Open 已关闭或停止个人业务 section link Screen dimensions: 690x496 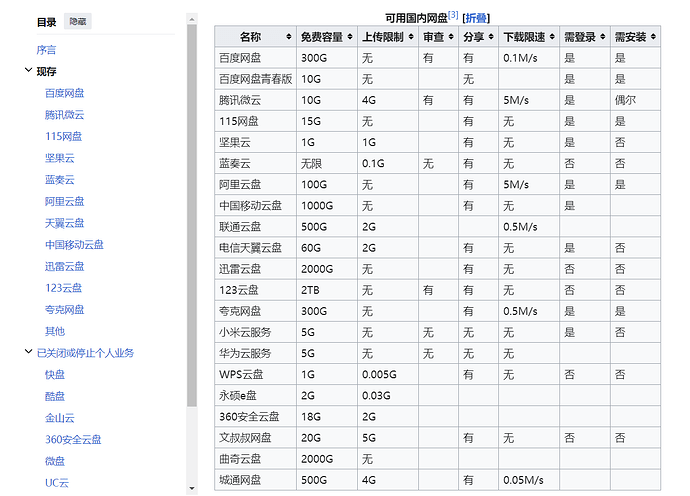click(85, 353)
